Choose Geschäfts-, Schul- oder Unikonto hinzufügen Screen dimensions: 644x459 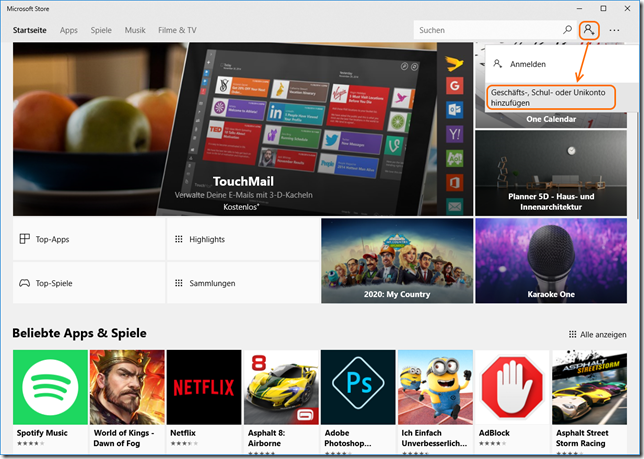coord(550,97)
